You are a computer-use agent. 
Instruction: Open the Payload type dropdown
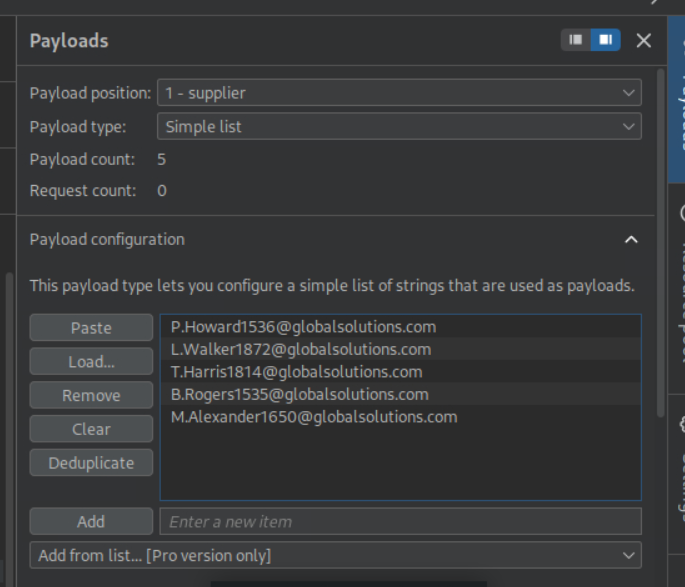[x=398, y=127]
